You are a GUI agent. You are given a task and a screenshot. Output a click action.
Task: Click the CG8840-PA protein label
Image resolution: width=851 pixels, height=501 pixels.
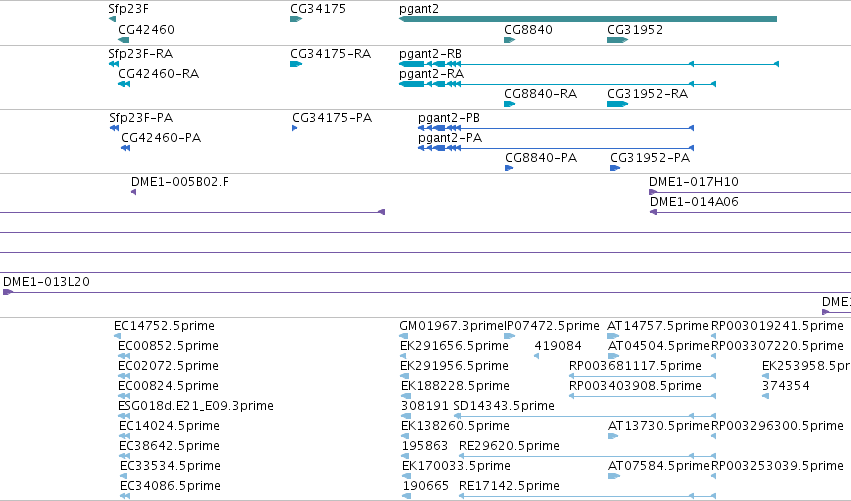(541, 158)
